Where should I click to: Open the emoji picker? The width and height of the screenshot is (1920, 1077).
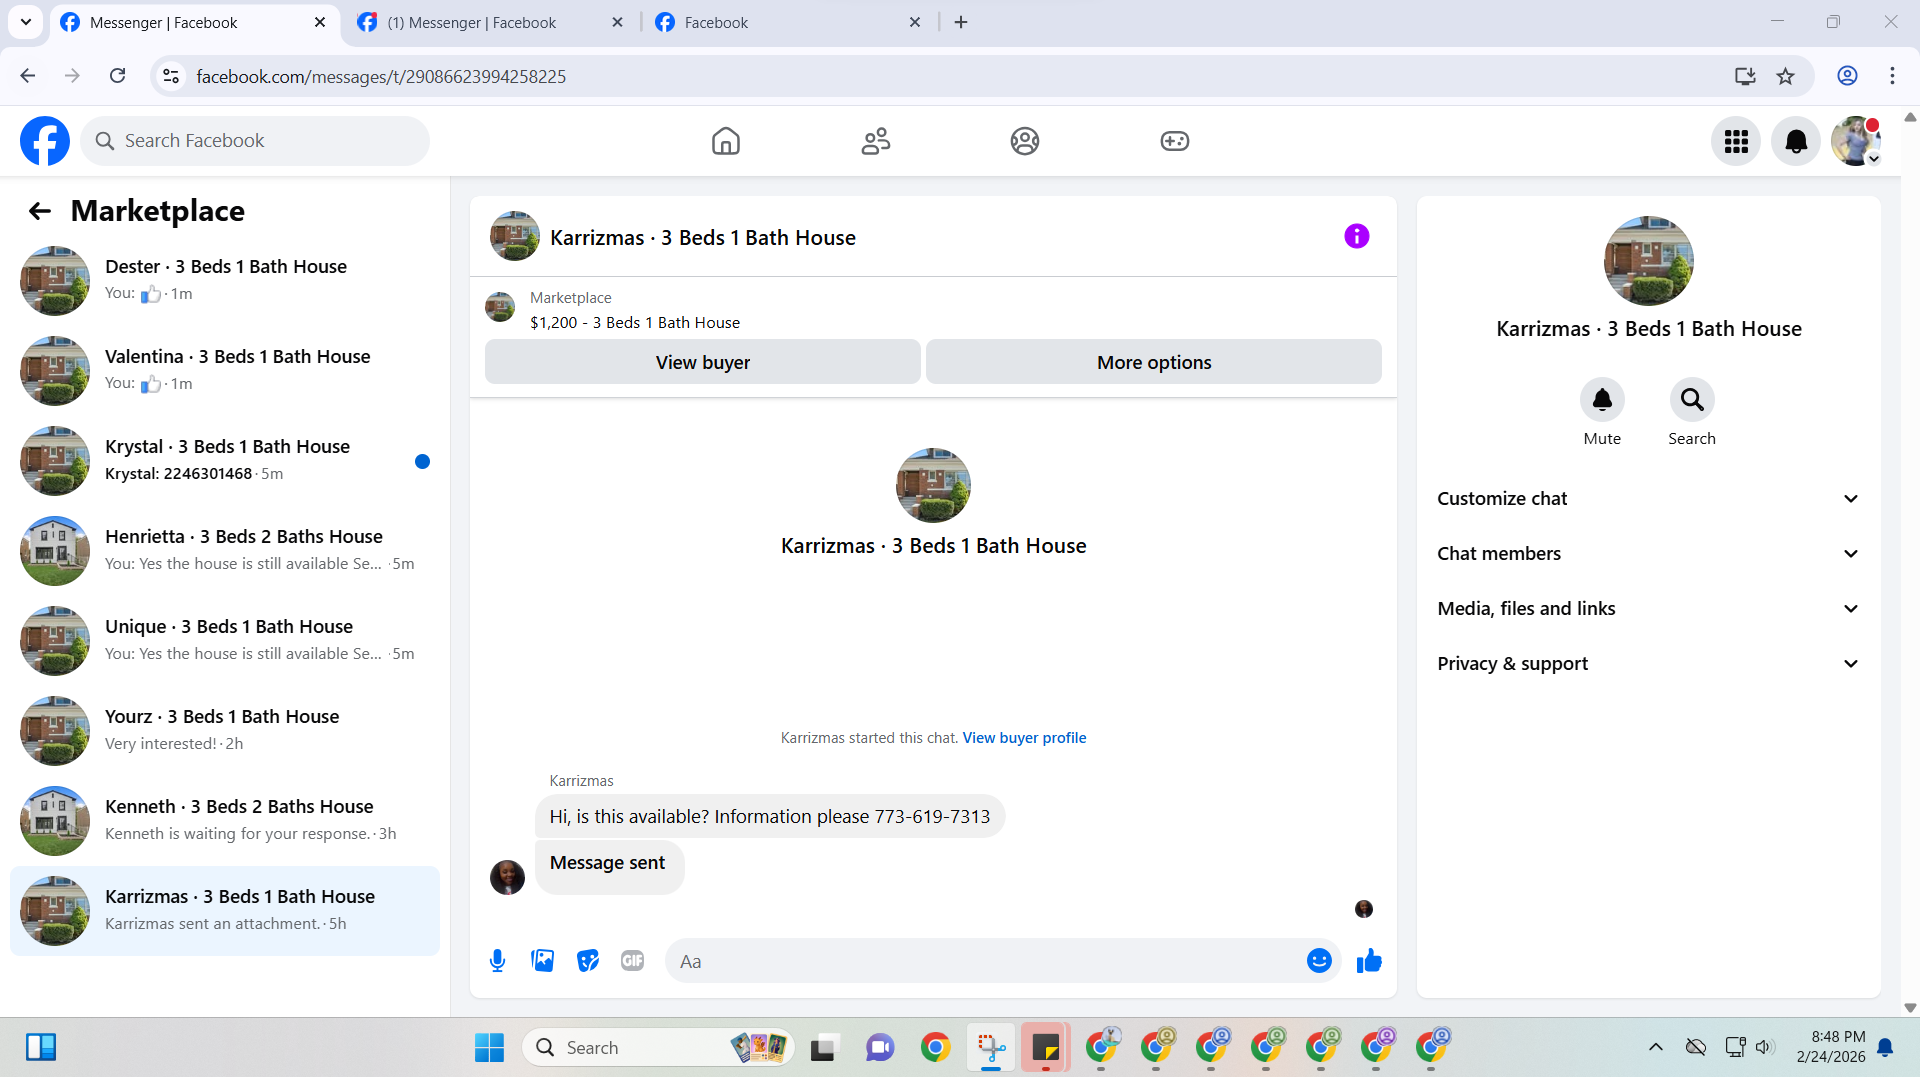click(x=1319, y=961)
